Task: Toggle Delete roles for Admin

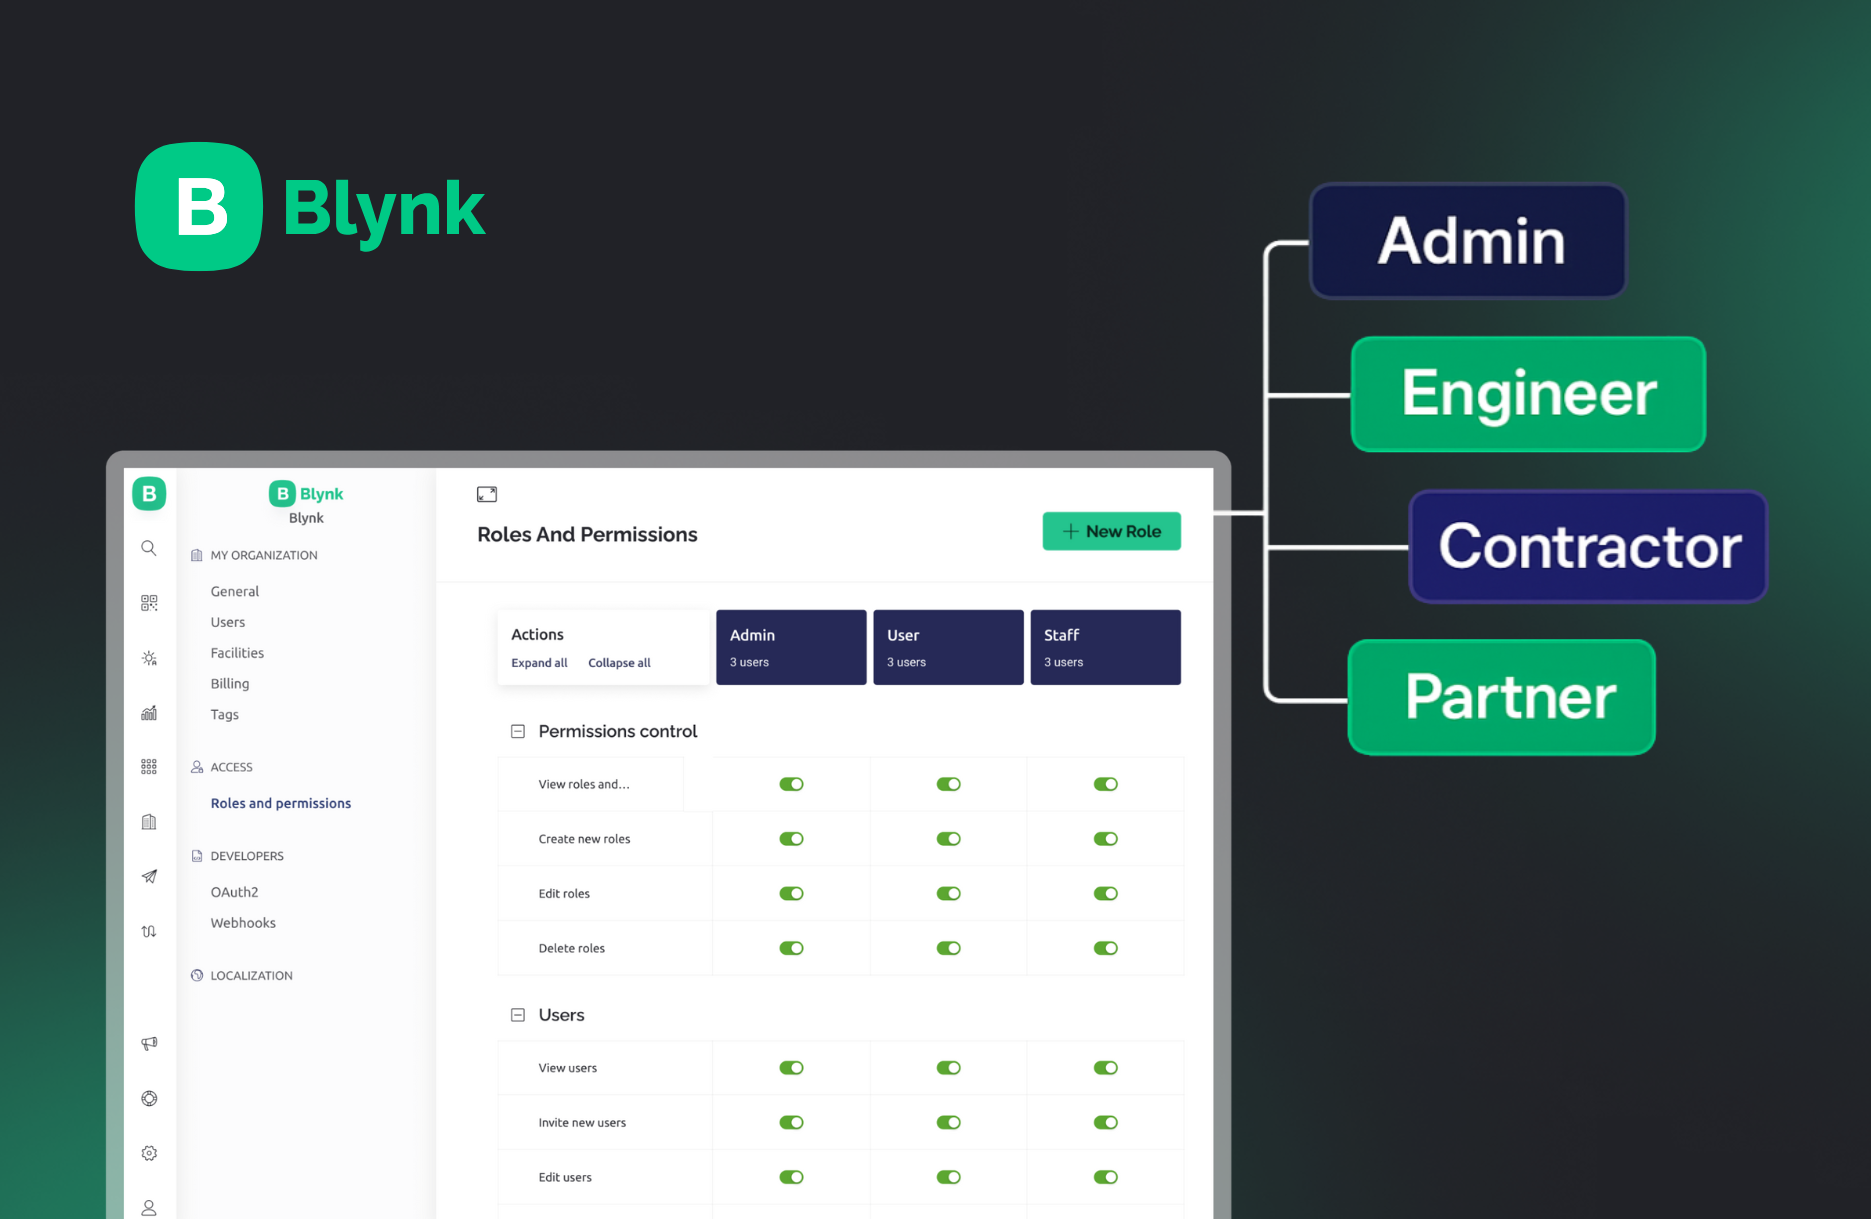Action: pyautogui.click(x=791, y=948)
